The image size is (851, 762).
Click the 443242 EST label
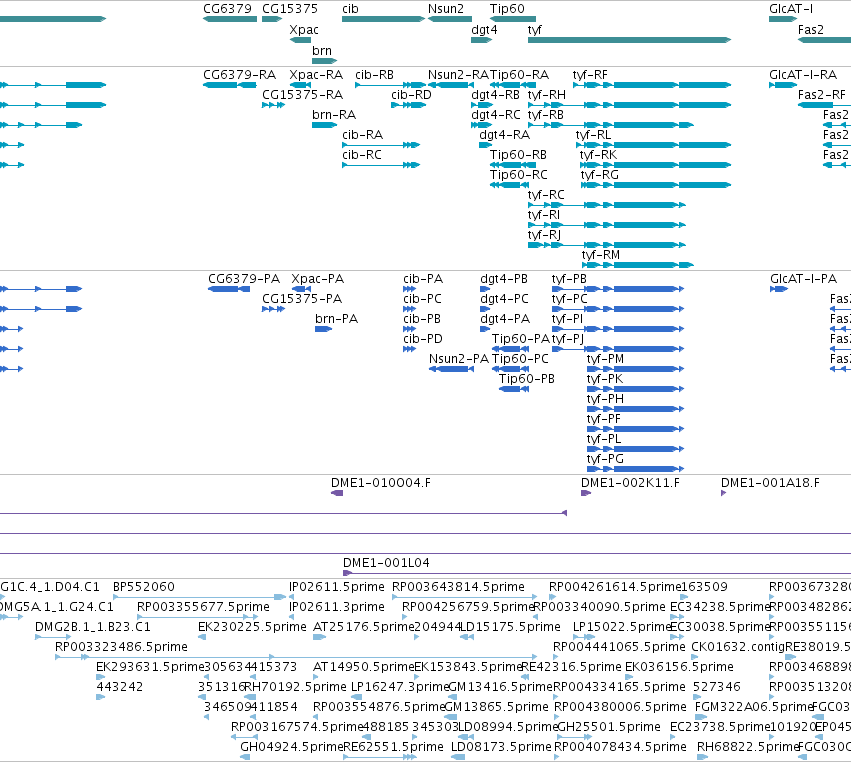[x=119, y=687]
